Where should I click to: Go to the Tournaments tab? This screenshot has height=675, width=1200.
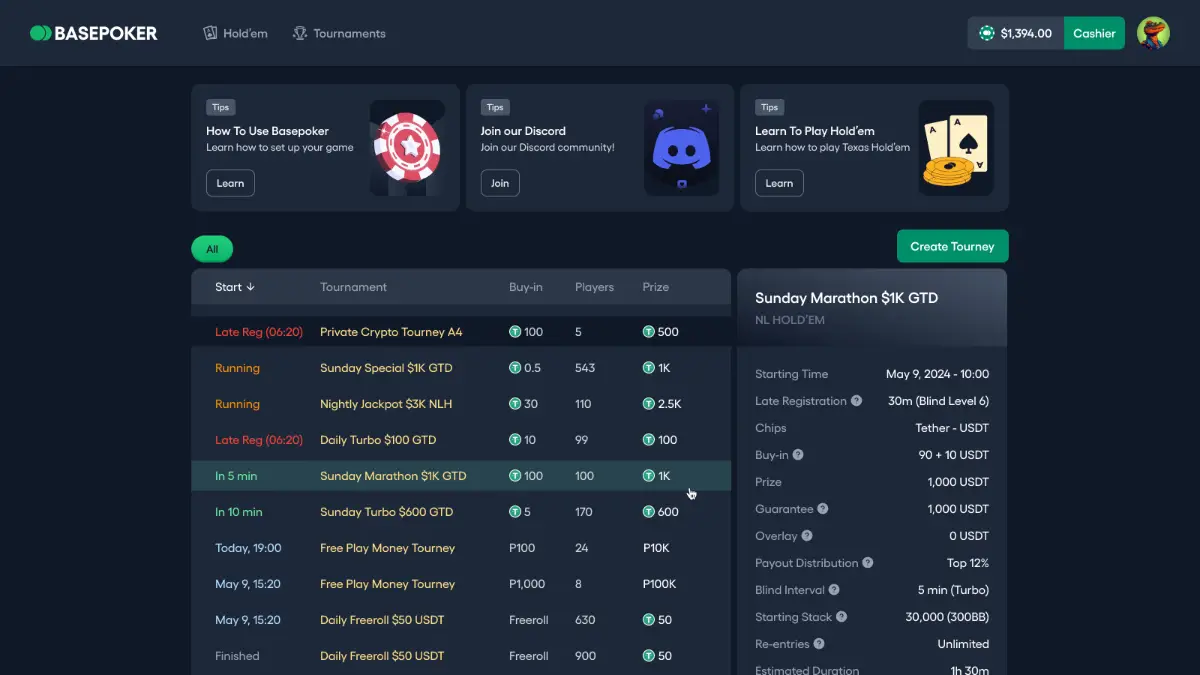pyautogui.click(x=339, y=33)
